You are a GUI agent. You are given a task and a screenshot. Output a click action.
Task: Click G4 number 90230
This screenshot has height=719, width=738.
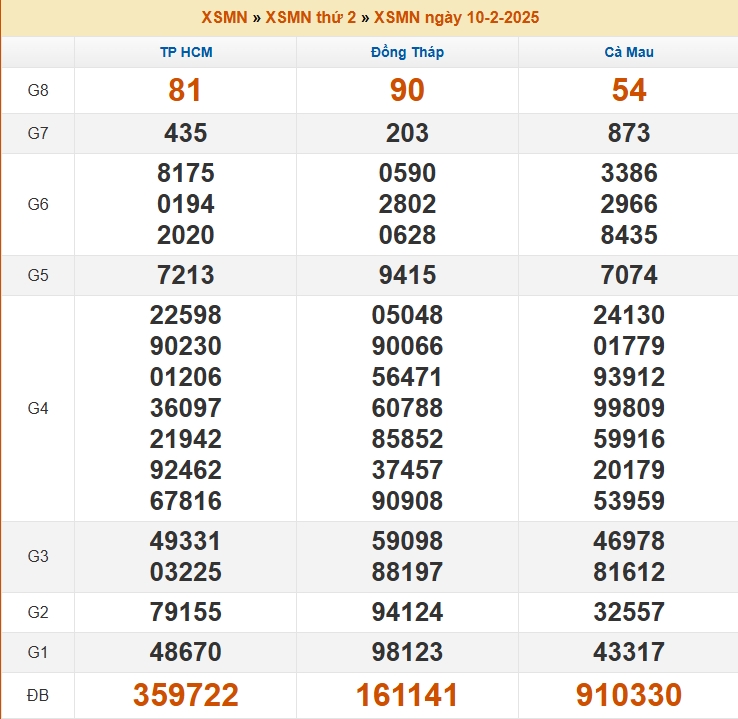[185, 346]
